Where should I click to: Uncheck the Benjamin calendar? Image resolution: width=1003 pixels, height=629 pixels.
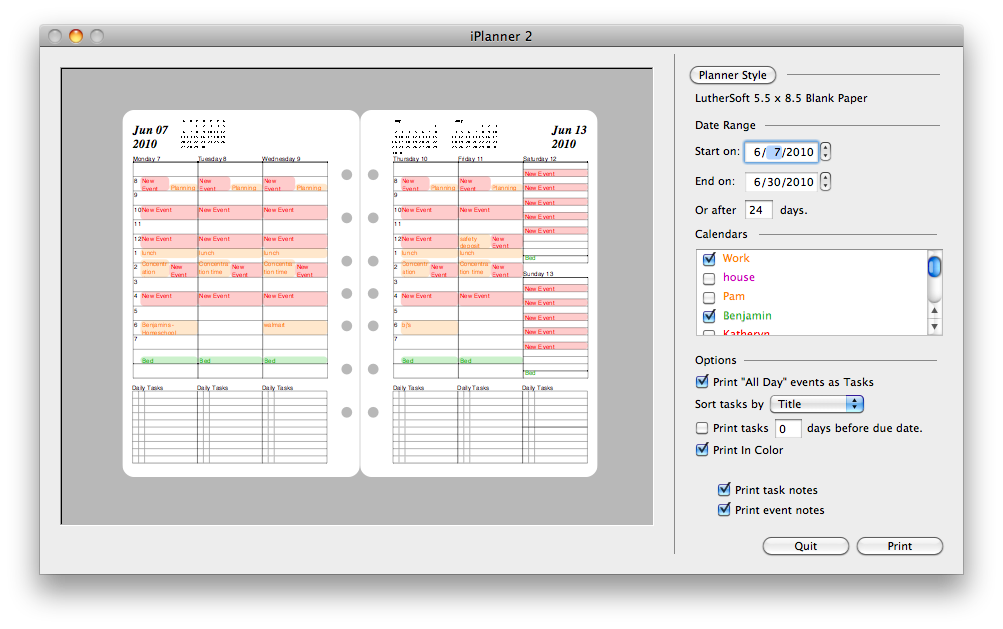(x=709, y=316)
